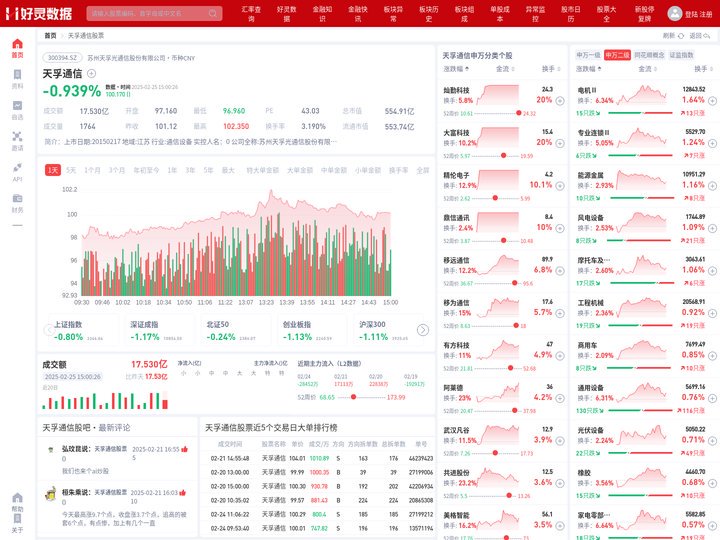Open 汇率查询 in top menu
Screen dimensions: 720x540
pos(251,14)
